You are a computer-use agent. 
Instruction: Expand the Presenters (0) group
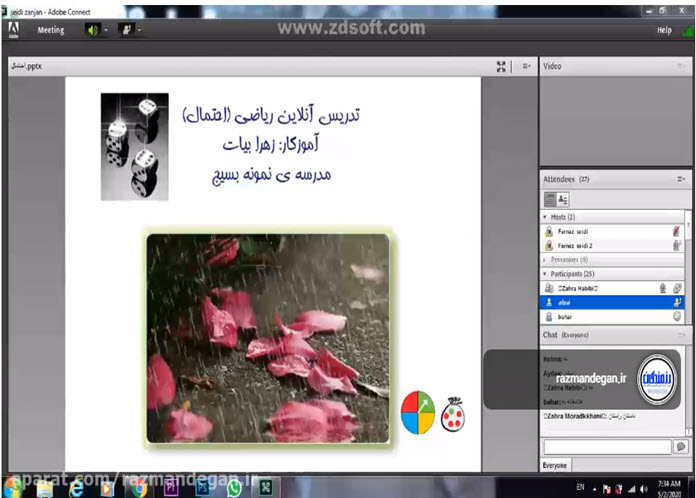click(x=545, y=260)
